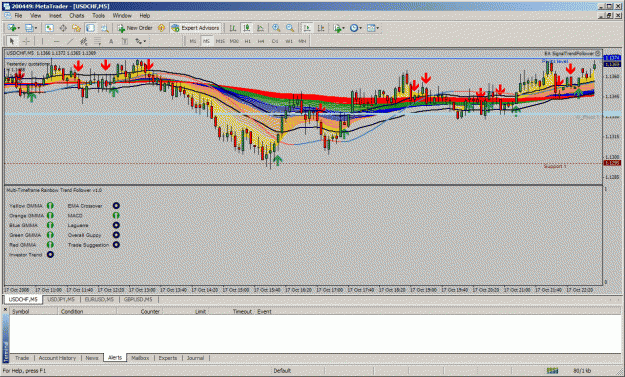Open the Navigator panel icon

tap(77, 28)
